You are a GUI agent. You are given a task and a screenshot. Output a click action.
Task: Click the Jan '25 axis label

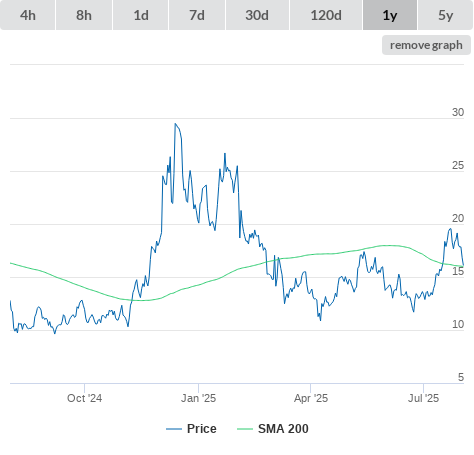click(198, 398)
